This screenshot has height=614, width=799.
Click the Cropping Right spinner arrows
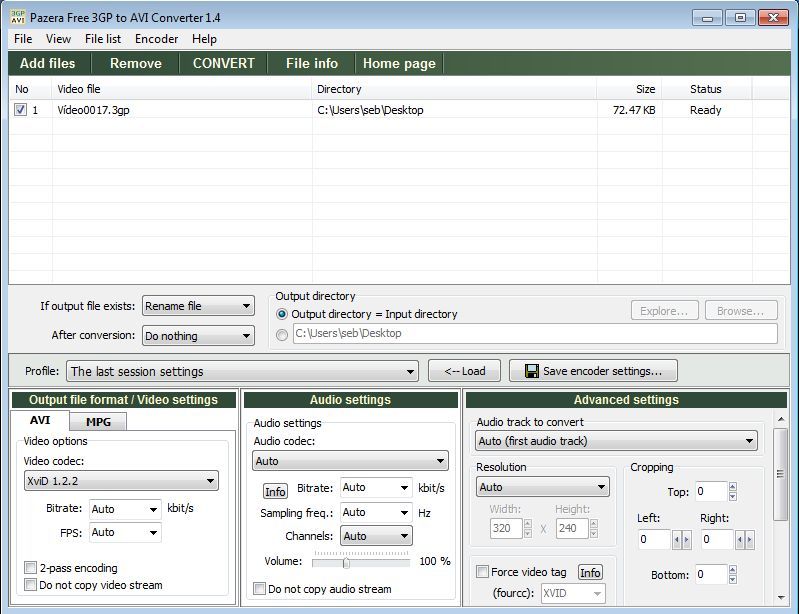(x=745, y=539)
